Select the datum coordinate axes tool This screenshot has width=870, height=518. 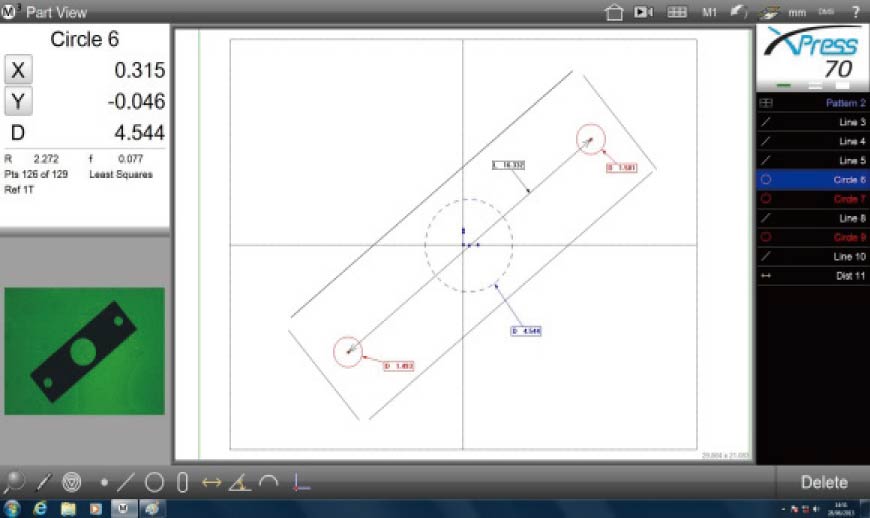click(x=300, y=482)
